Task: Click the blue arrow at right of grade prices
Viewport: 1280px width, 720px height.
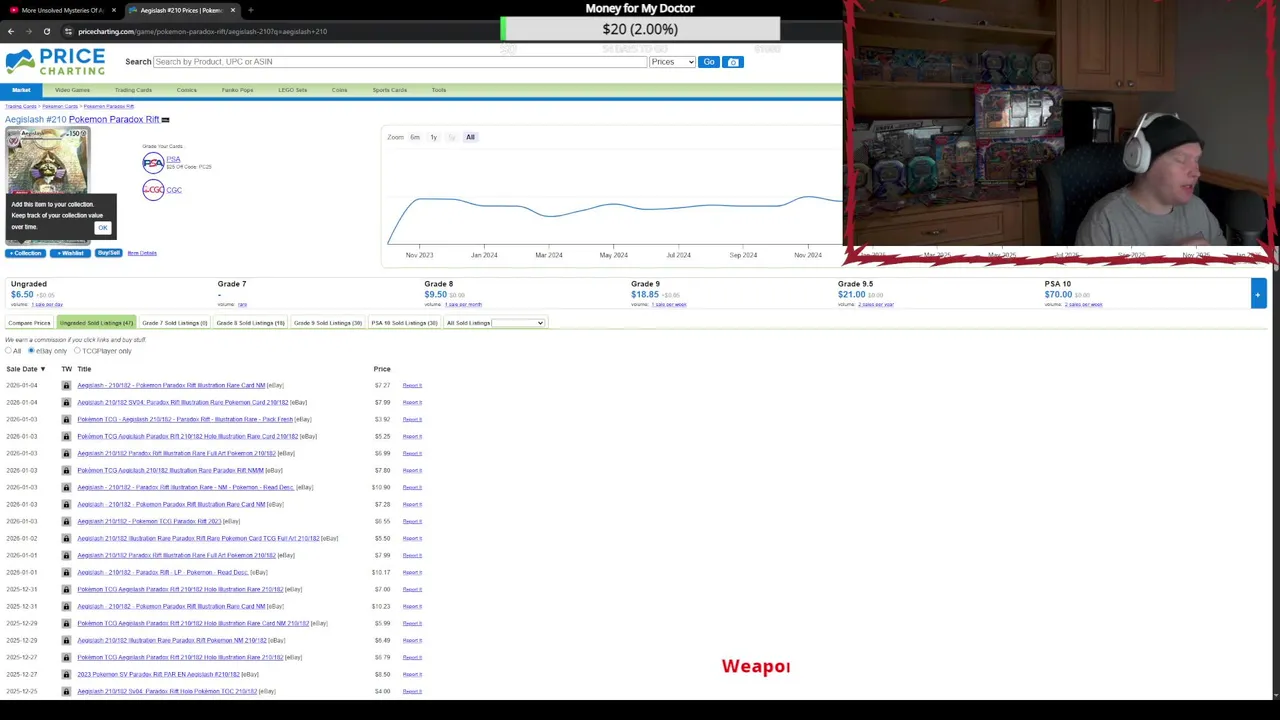Action: [x=1257, y=292]
